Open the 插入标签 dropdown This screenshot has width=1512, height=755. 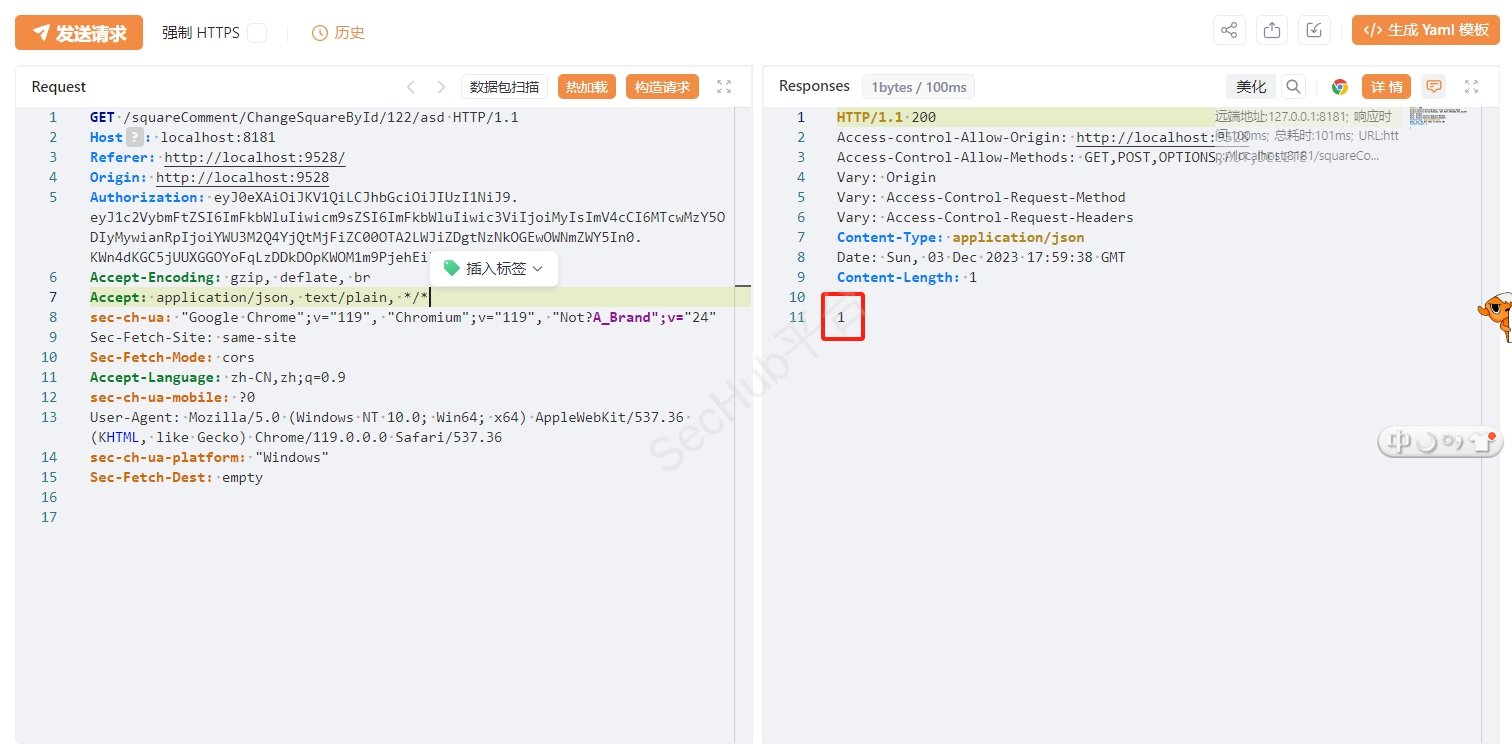point(494,268)
